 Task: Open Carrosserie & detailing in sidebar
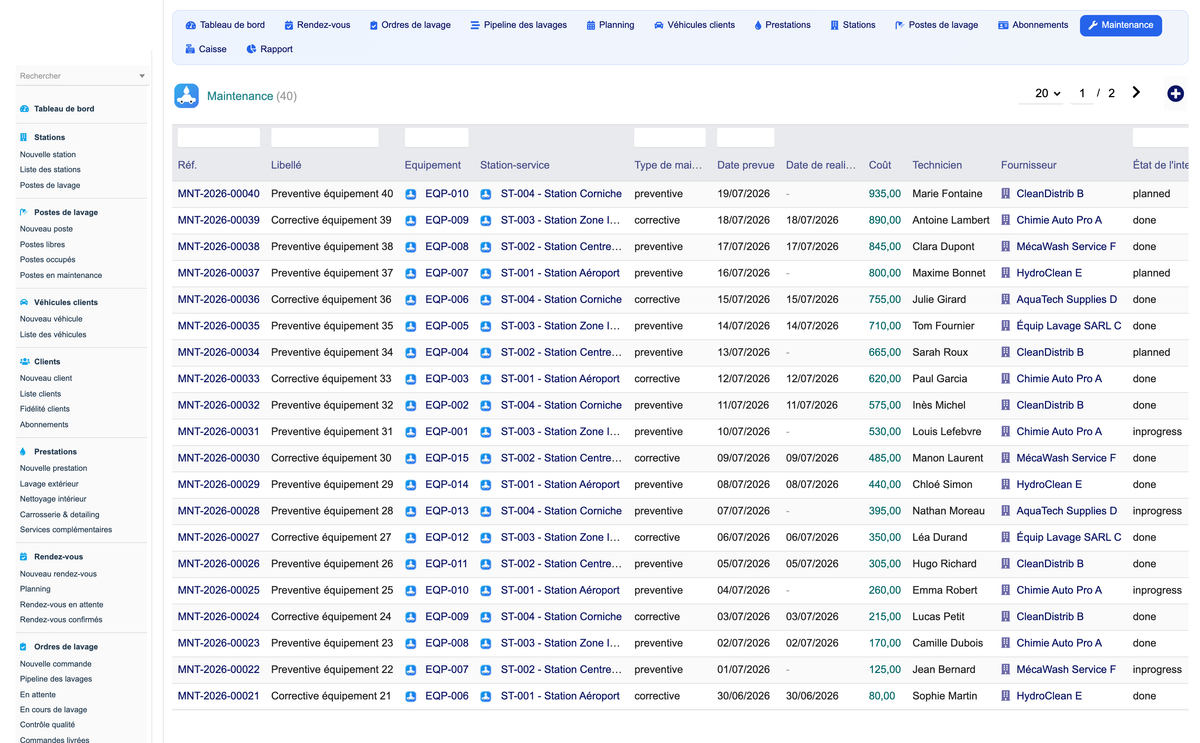point(60,514)
